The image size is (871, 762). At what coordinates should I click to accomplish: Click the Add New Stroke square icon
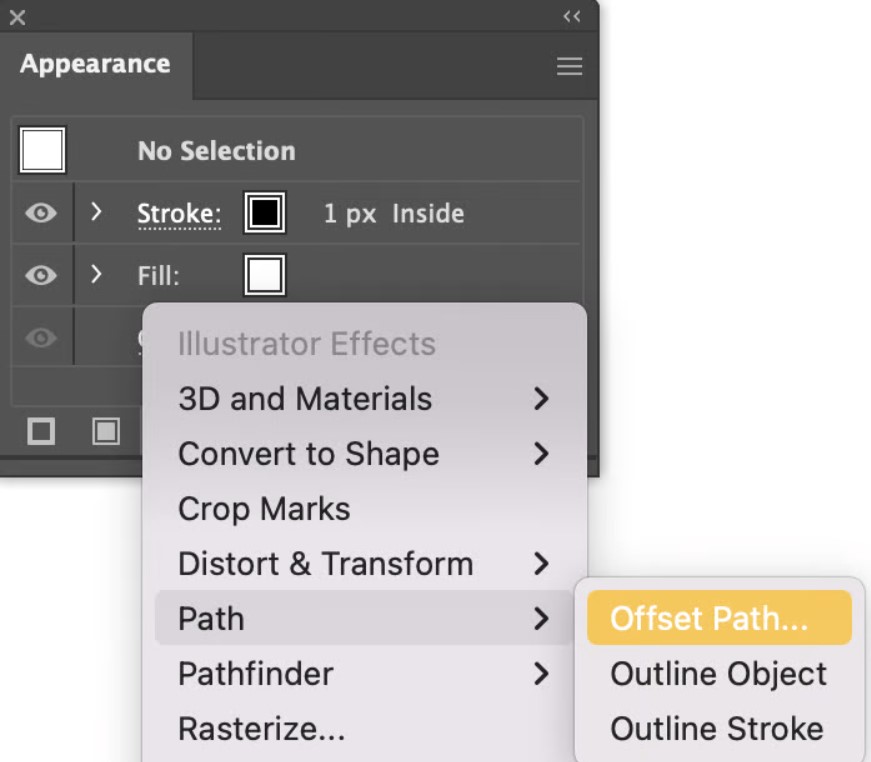(x=41, y=431)
